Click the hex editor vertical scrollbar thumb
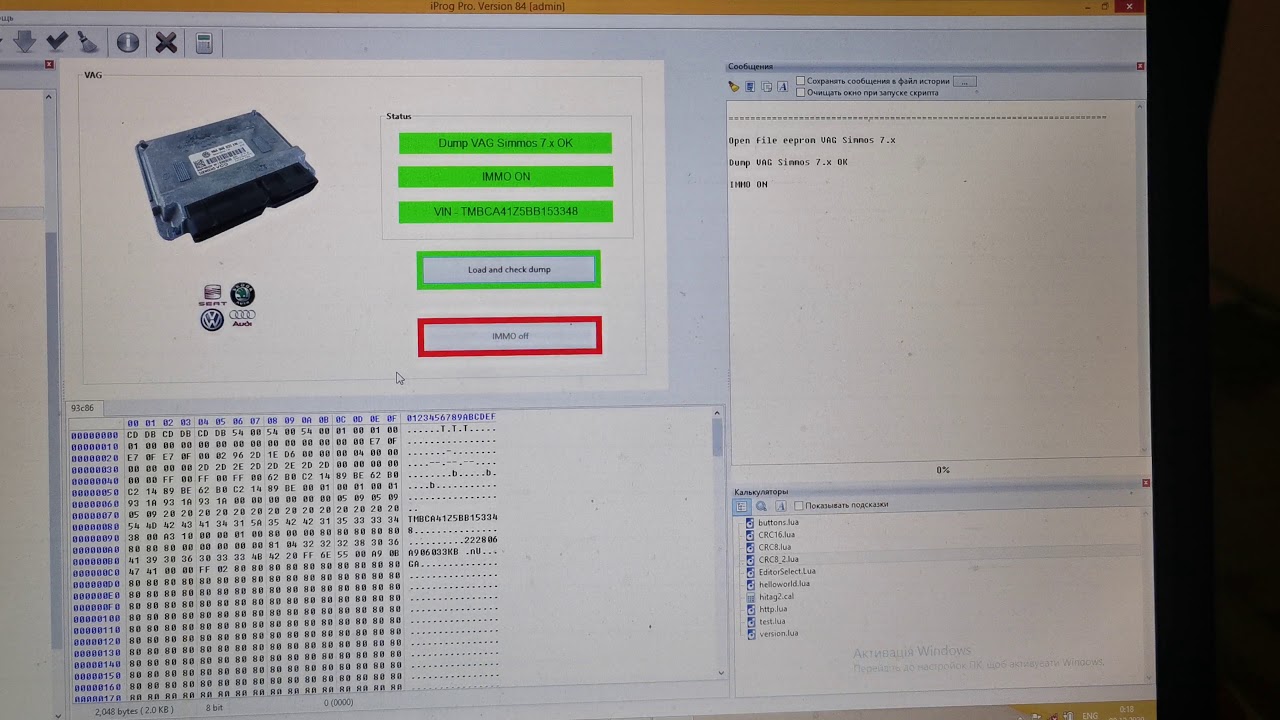 (x=717, y=437)
